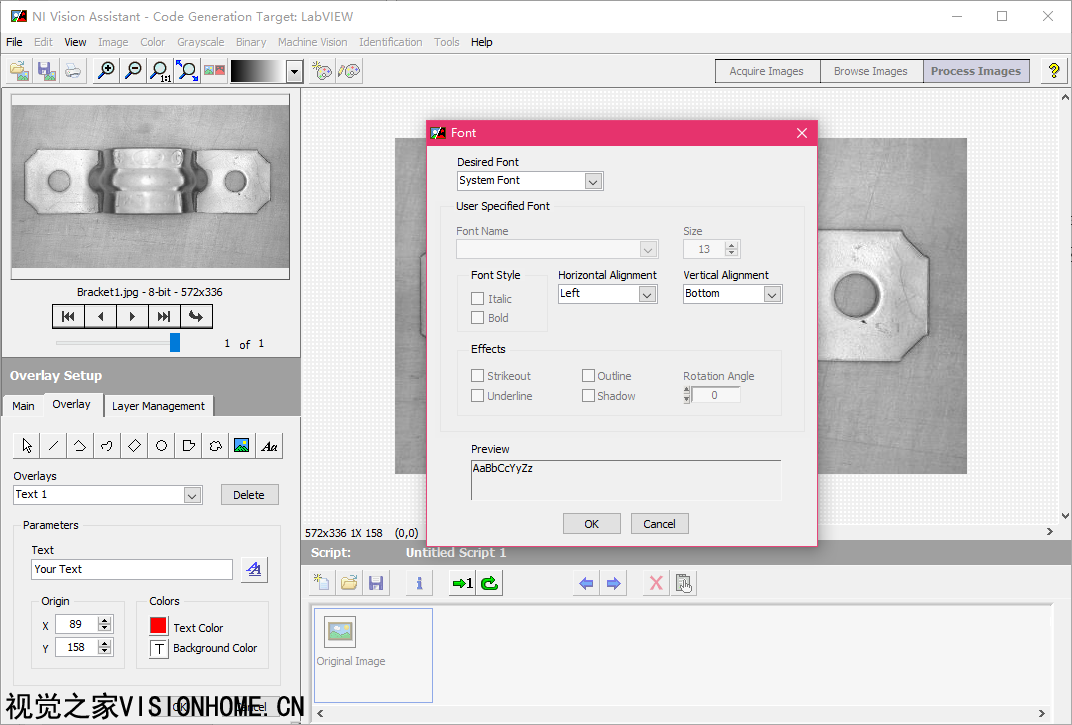Switch to the Layer Management tab
The height and width of the screenshot is (725, 1072).
(x=158, y=406)
